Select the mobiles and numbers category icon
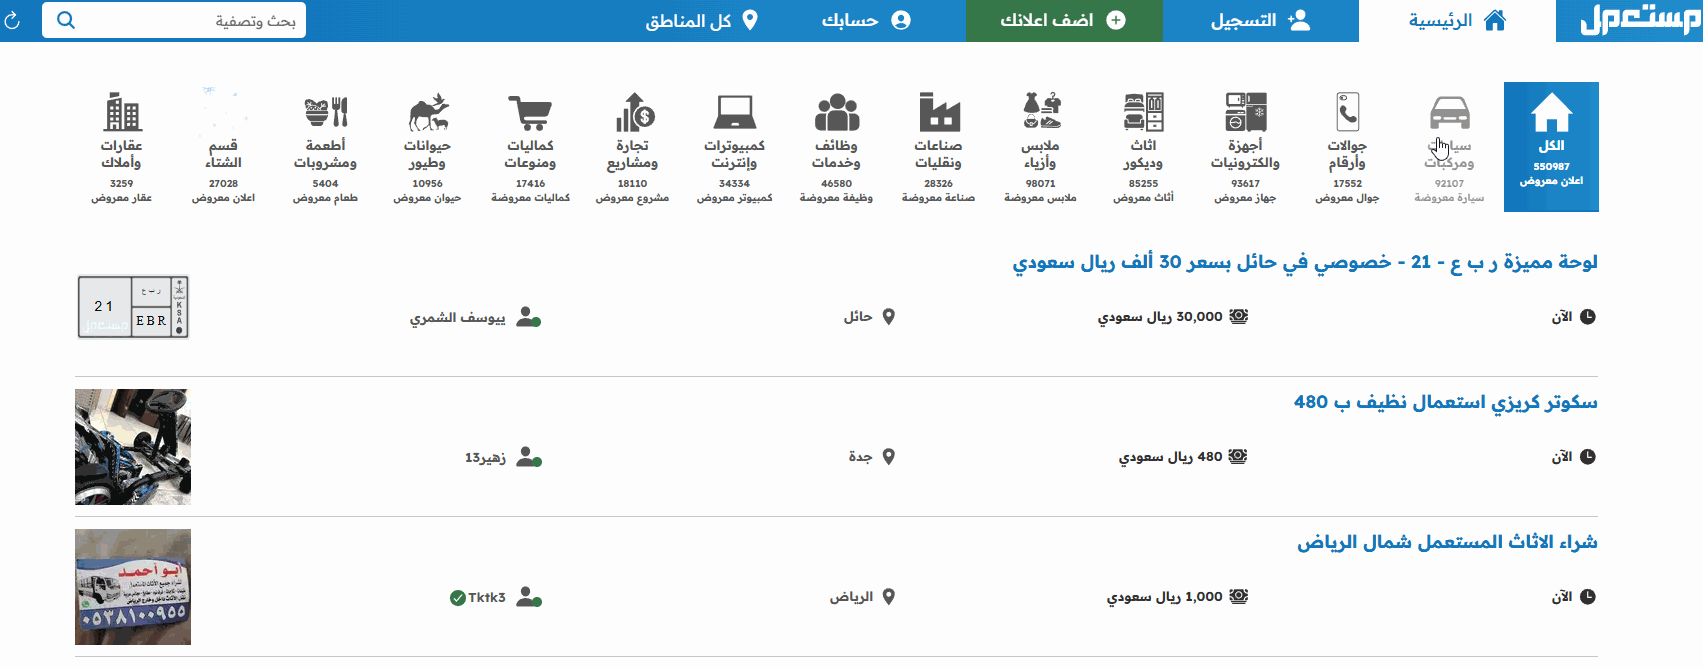 pos(1347,114)
